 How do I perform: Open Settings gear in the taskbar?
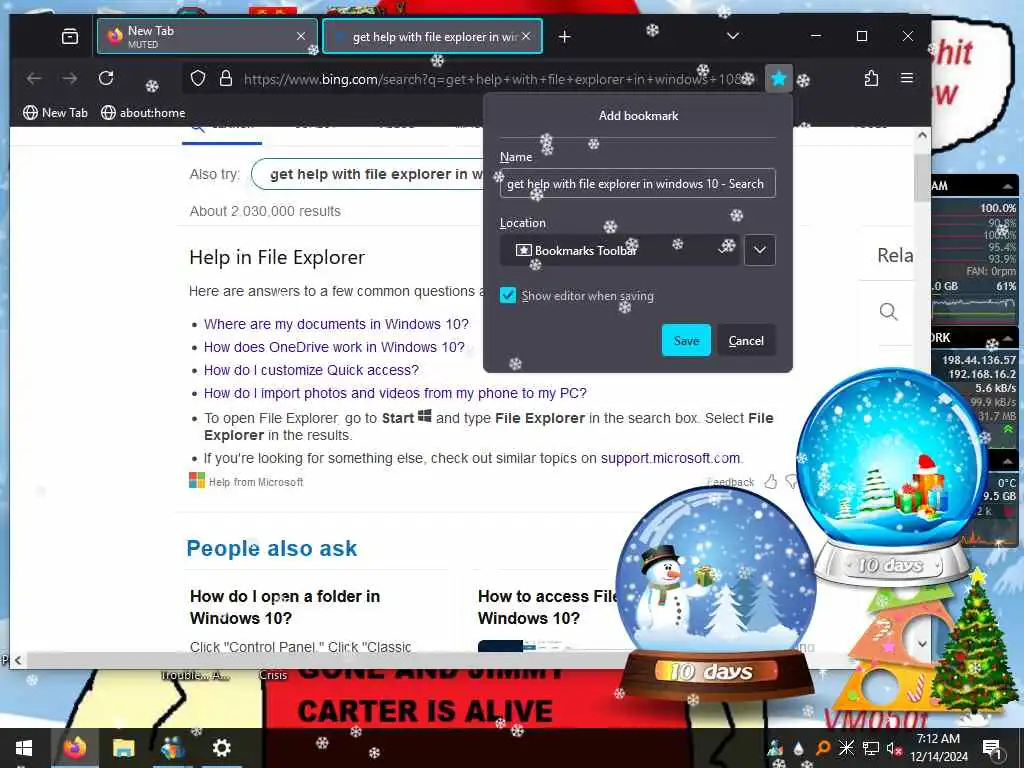coord(221,748)
